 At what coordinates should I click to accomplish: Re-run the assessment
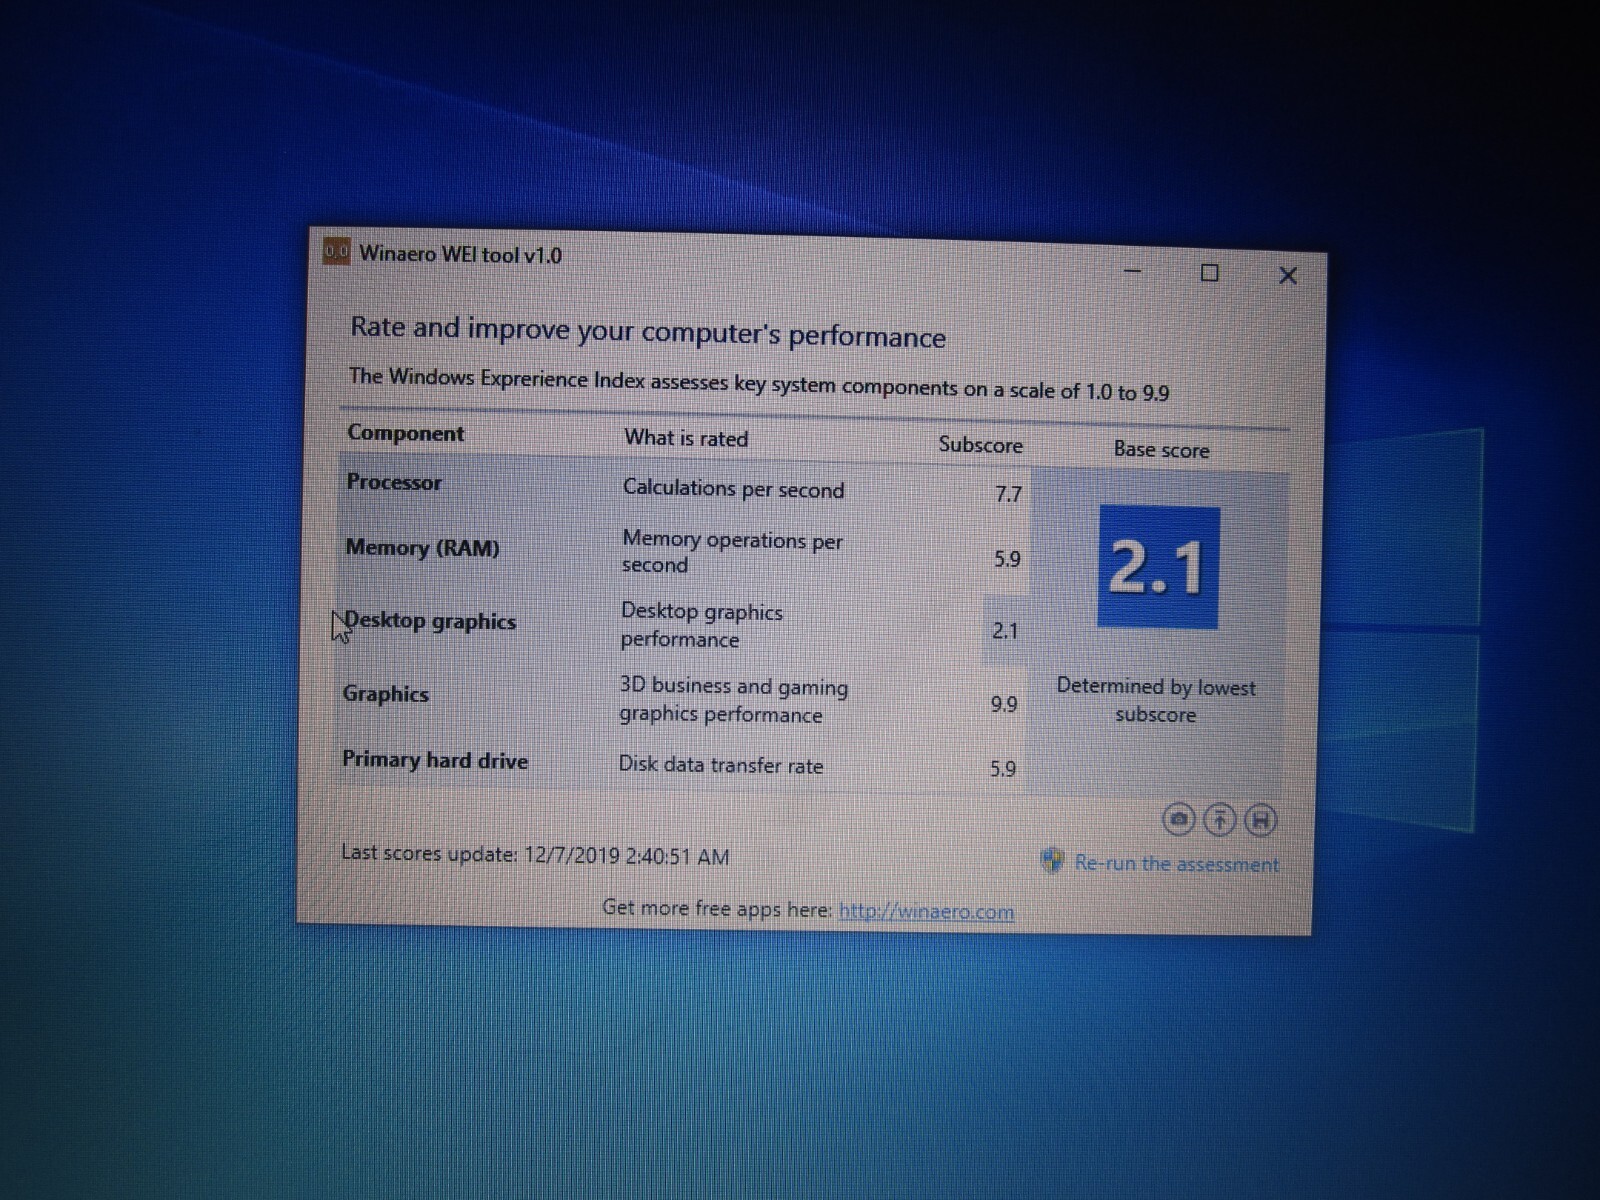(x=1176, y=863)
